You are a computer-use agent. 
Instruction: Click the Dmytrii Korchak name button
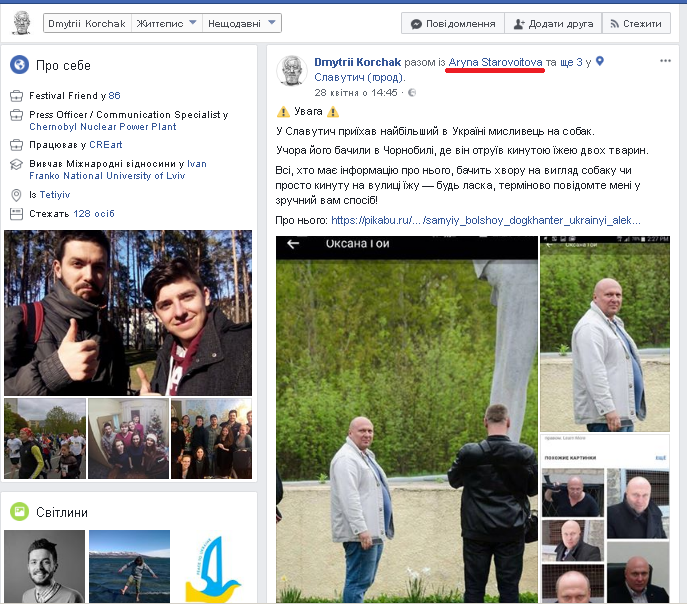87,23
